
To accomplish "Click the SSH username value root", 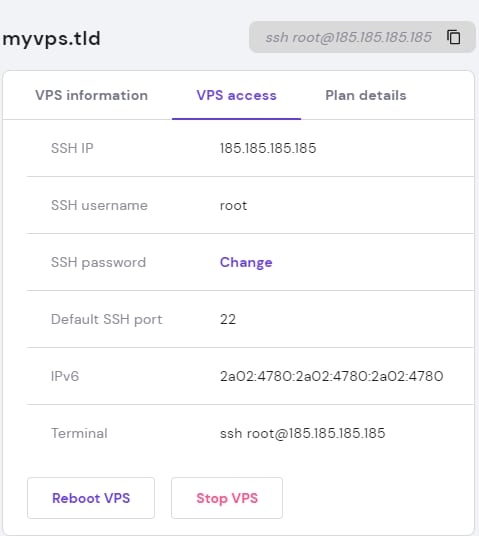I will click(233, 205).
